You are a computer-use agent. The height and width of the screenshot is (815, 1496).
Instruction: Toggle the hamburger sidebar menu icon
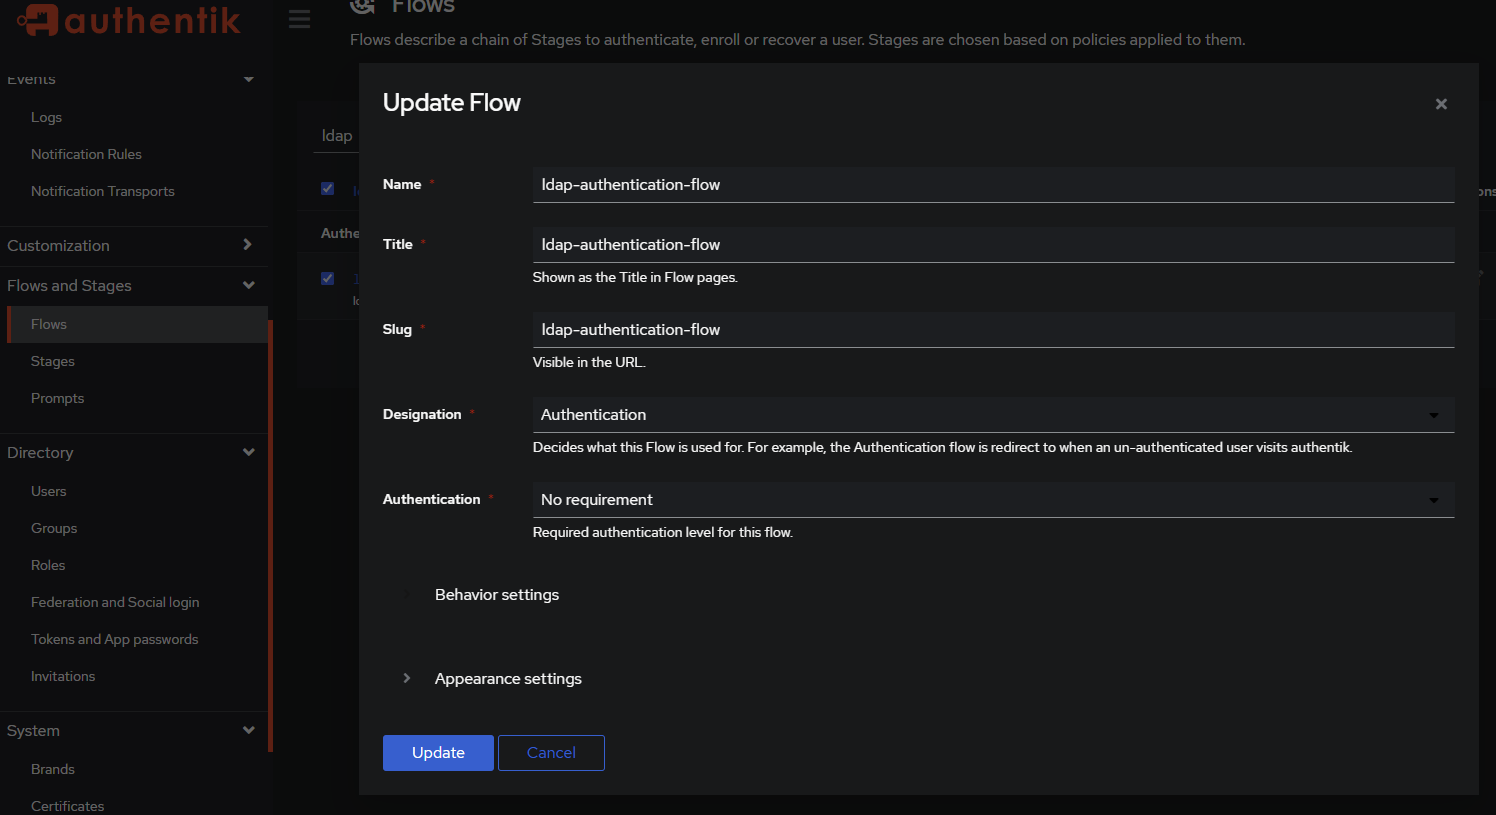(299, 19)
